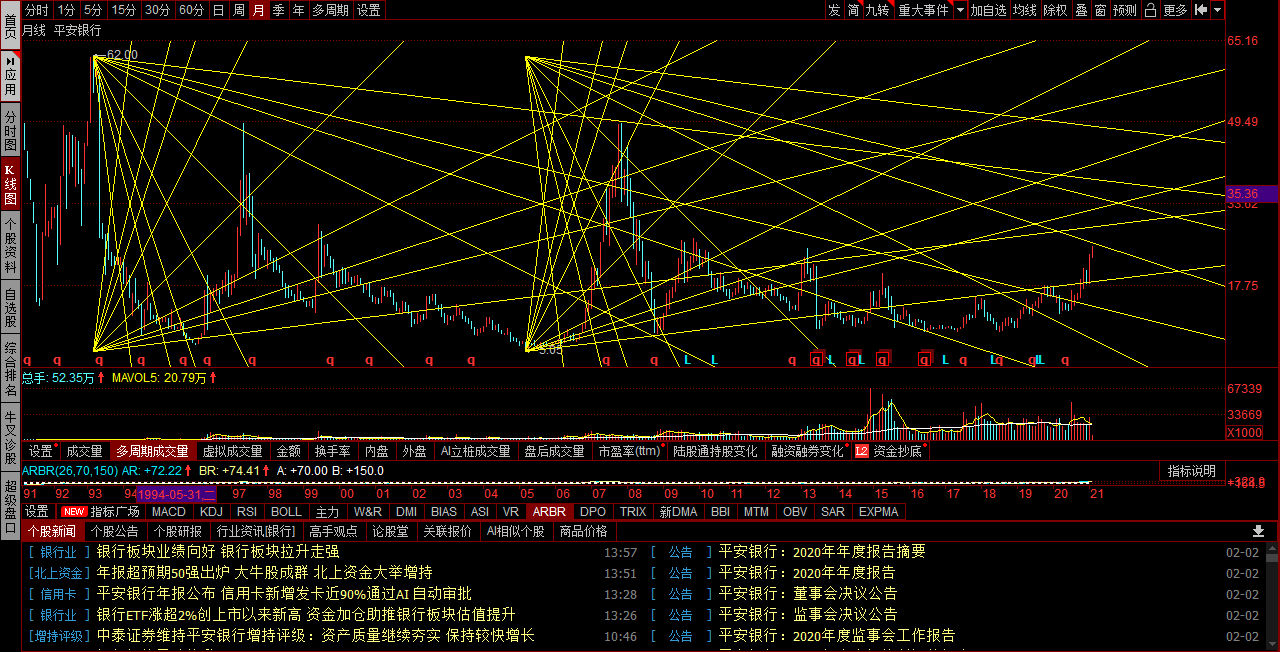Switch to 5分 period

click(93, 10)
